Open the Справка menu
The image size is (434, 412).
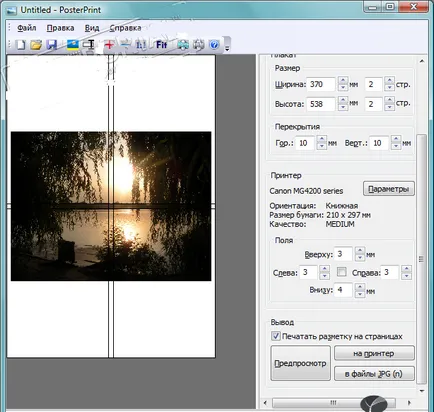[x=125, y=28]
